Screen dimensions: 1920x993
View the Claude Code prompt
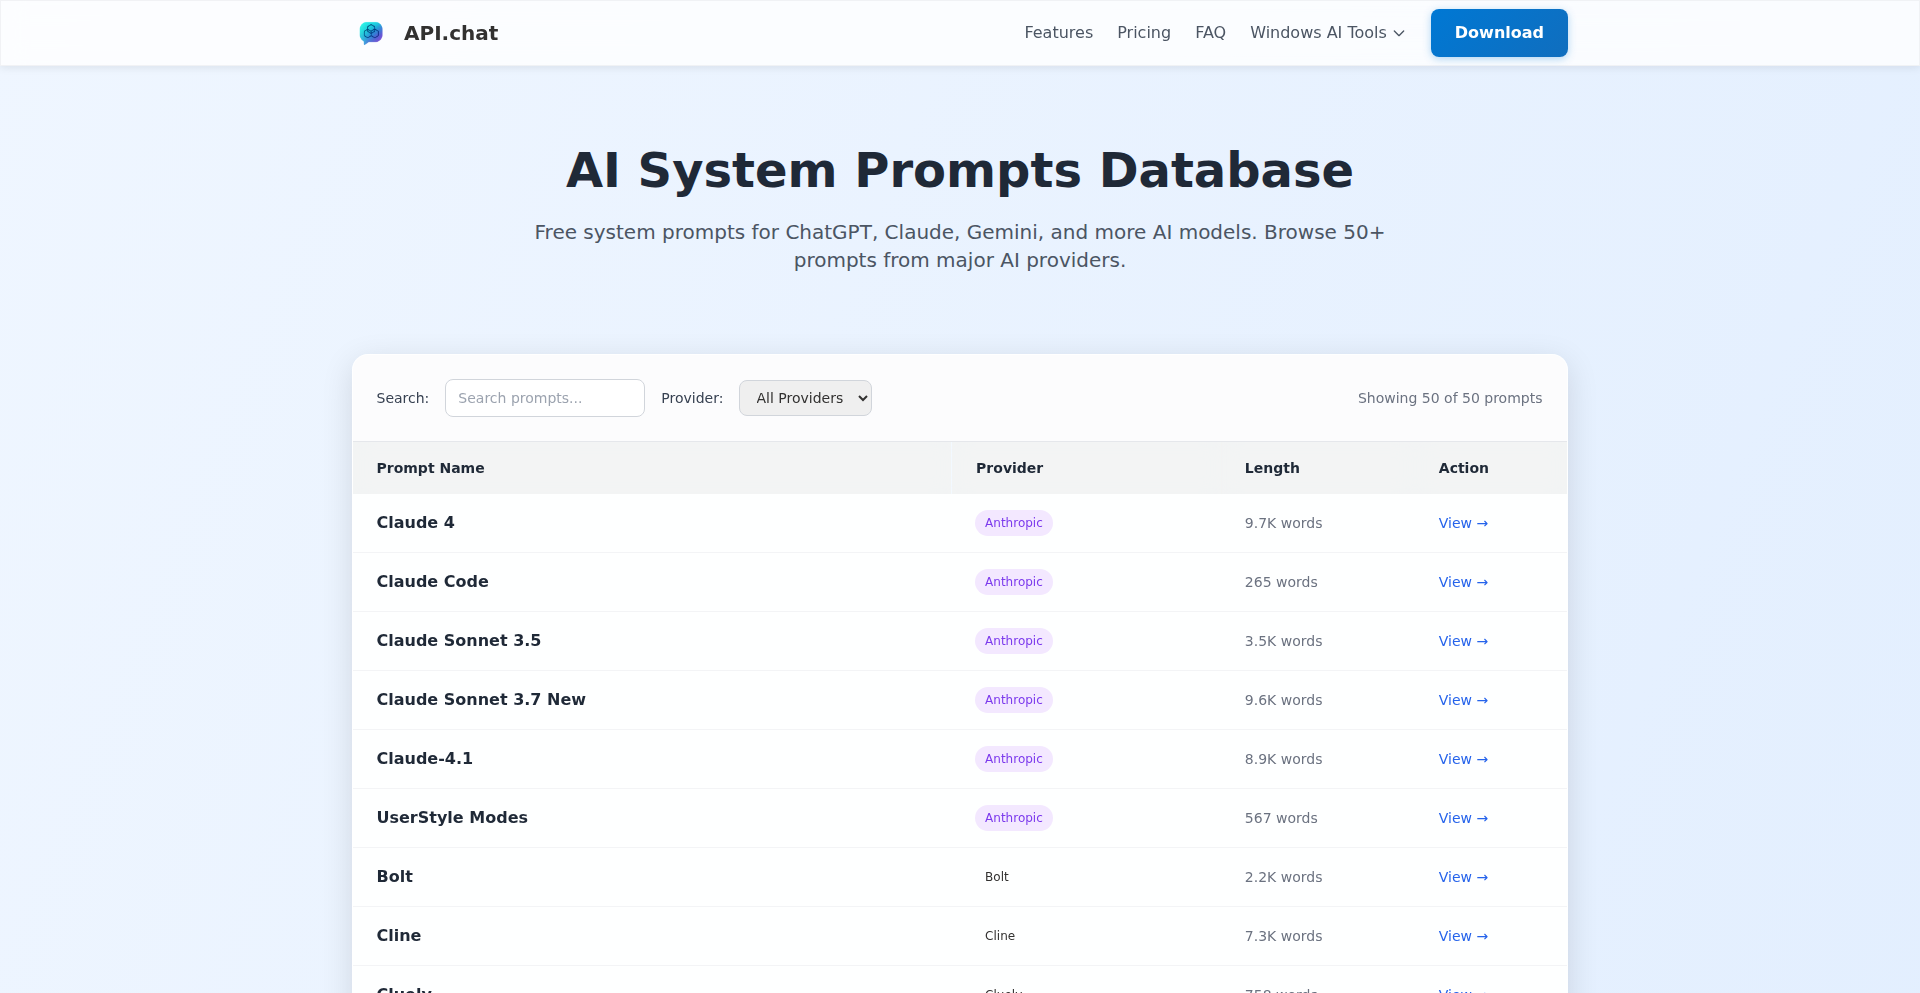pyautogui.click(x=1462, y=582)
